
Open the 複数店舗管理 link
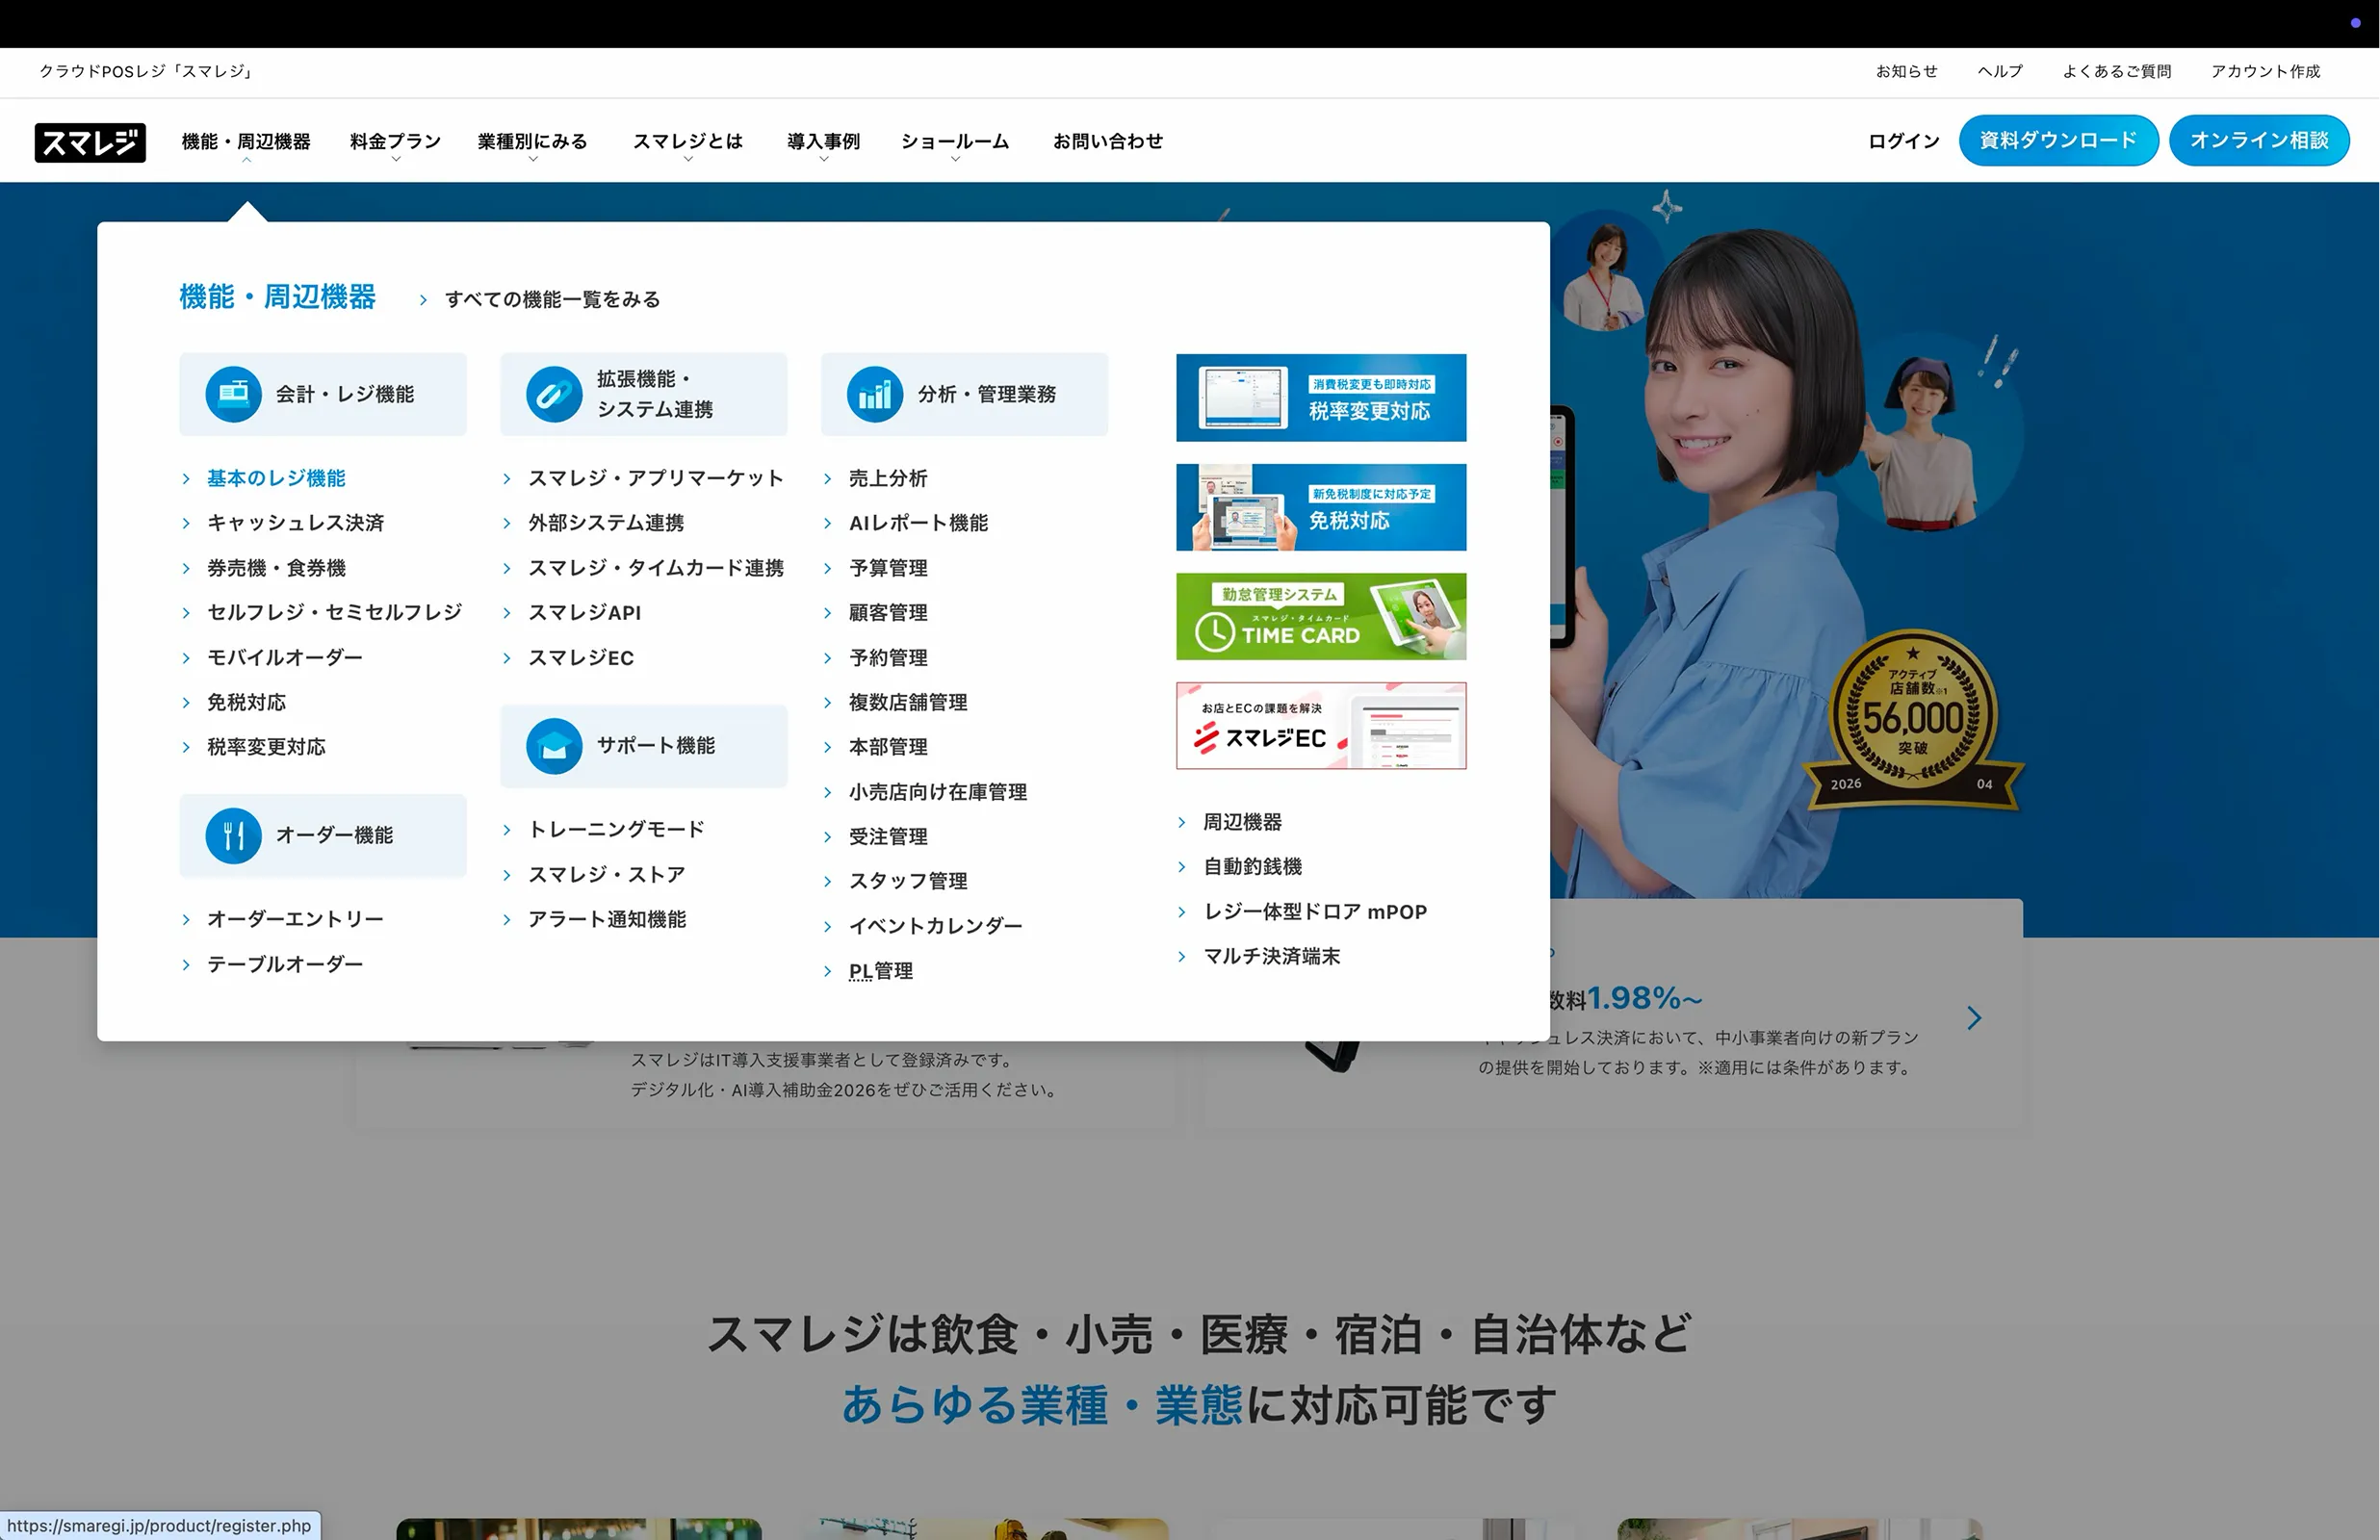click(908, 702)
